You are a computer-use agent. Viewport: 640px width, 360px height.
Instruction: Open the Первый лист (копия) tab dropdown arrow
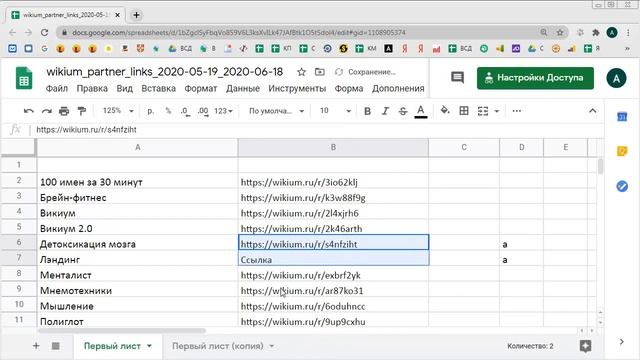coord(271,346)
